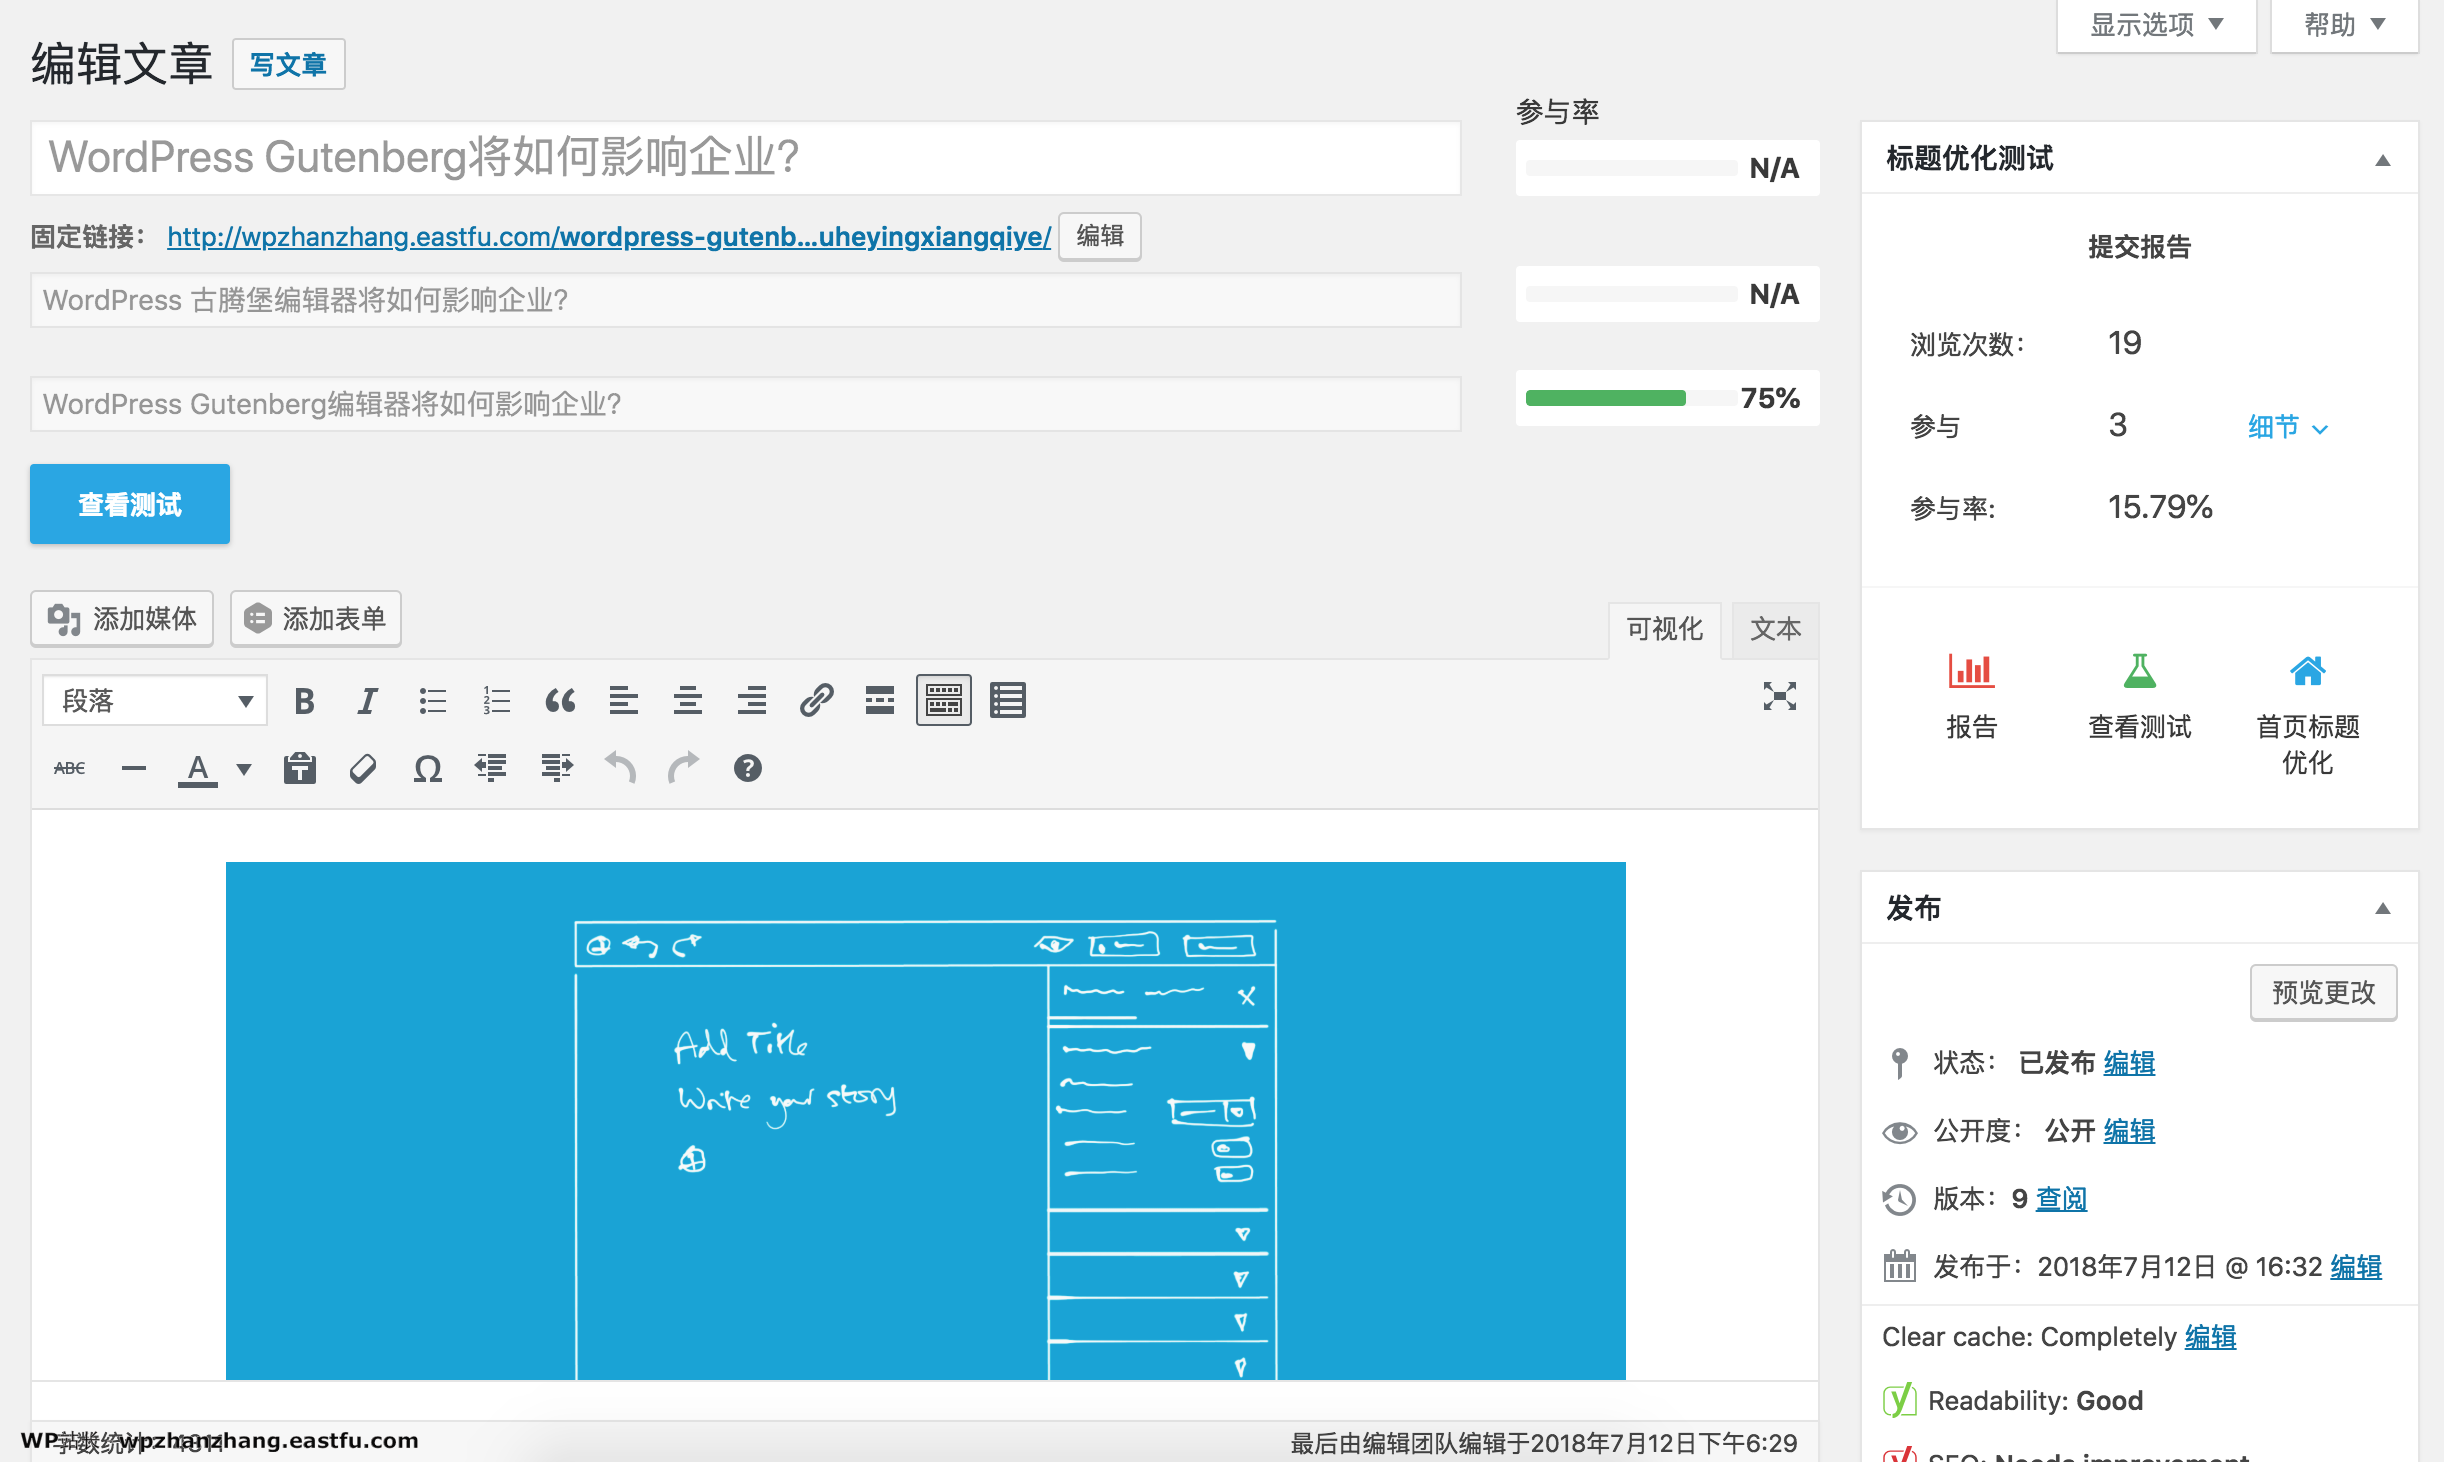This screenshot has height=1462, width=2444.
Task: Edit the publish date via 编辑 link
Action: 2356,1266
